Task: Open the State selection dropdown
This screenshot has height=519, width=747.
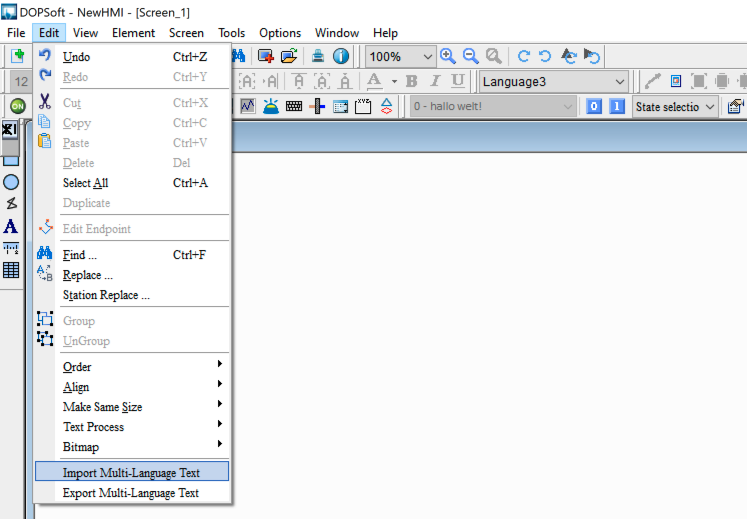Action: coord(676,106)
